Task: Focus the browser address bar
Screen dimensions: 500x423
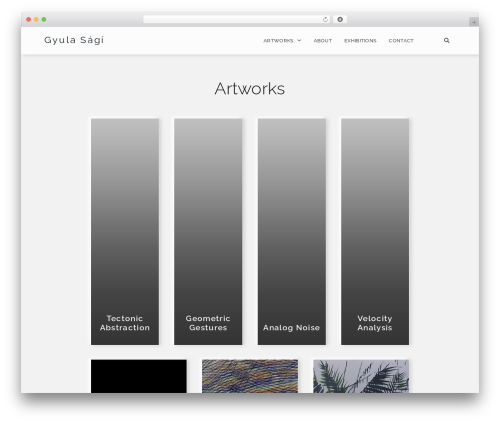Action: tap(237, 19)
